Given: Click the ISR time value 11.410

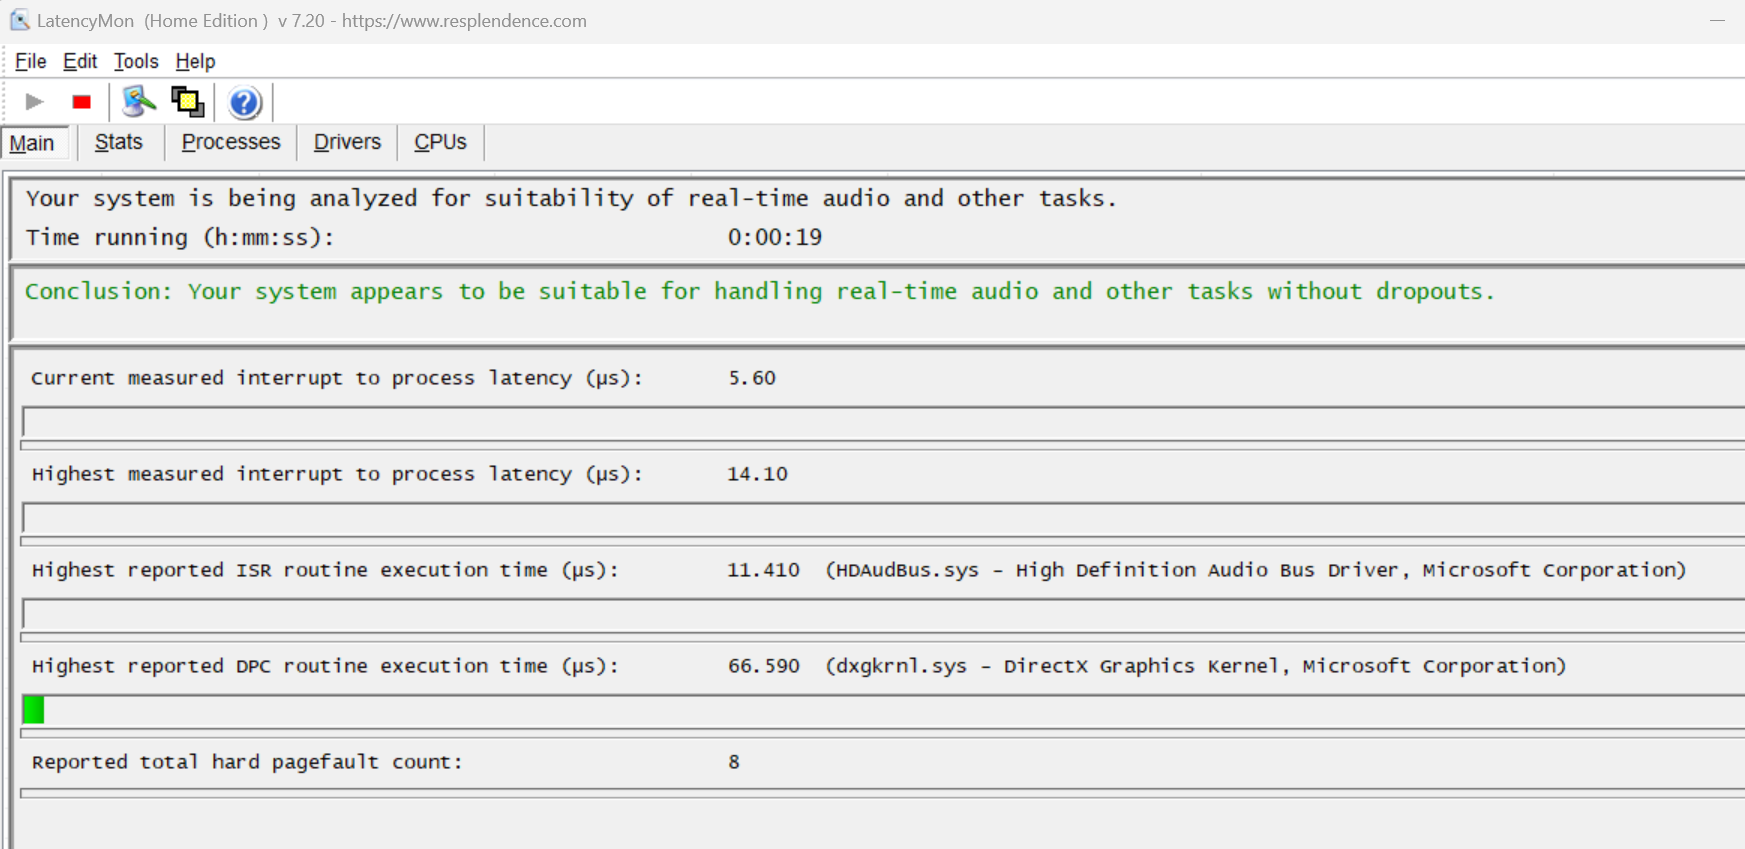Looking at the screenshot, I should (763, 570).
